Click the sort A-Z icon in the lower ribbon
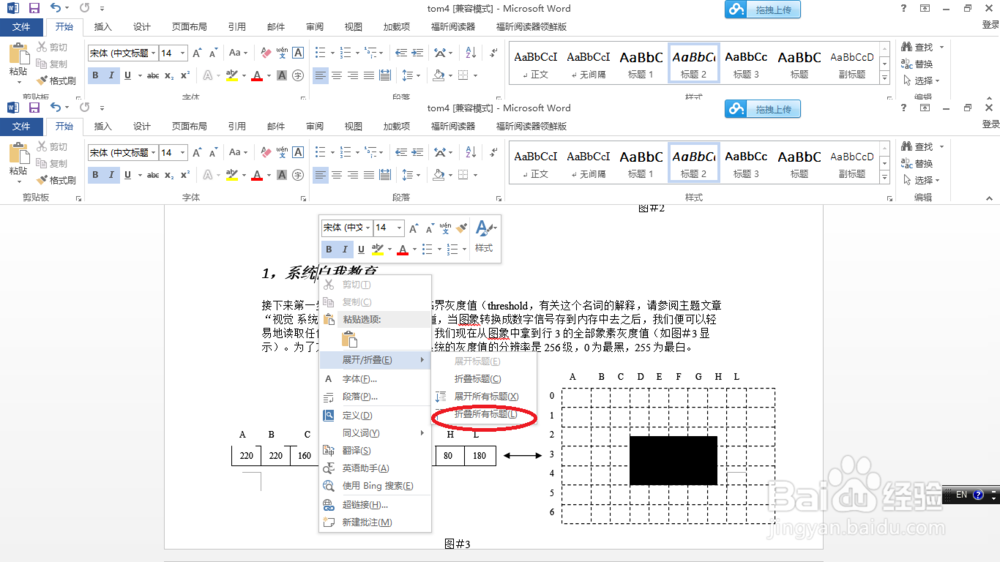 (471, 152)
